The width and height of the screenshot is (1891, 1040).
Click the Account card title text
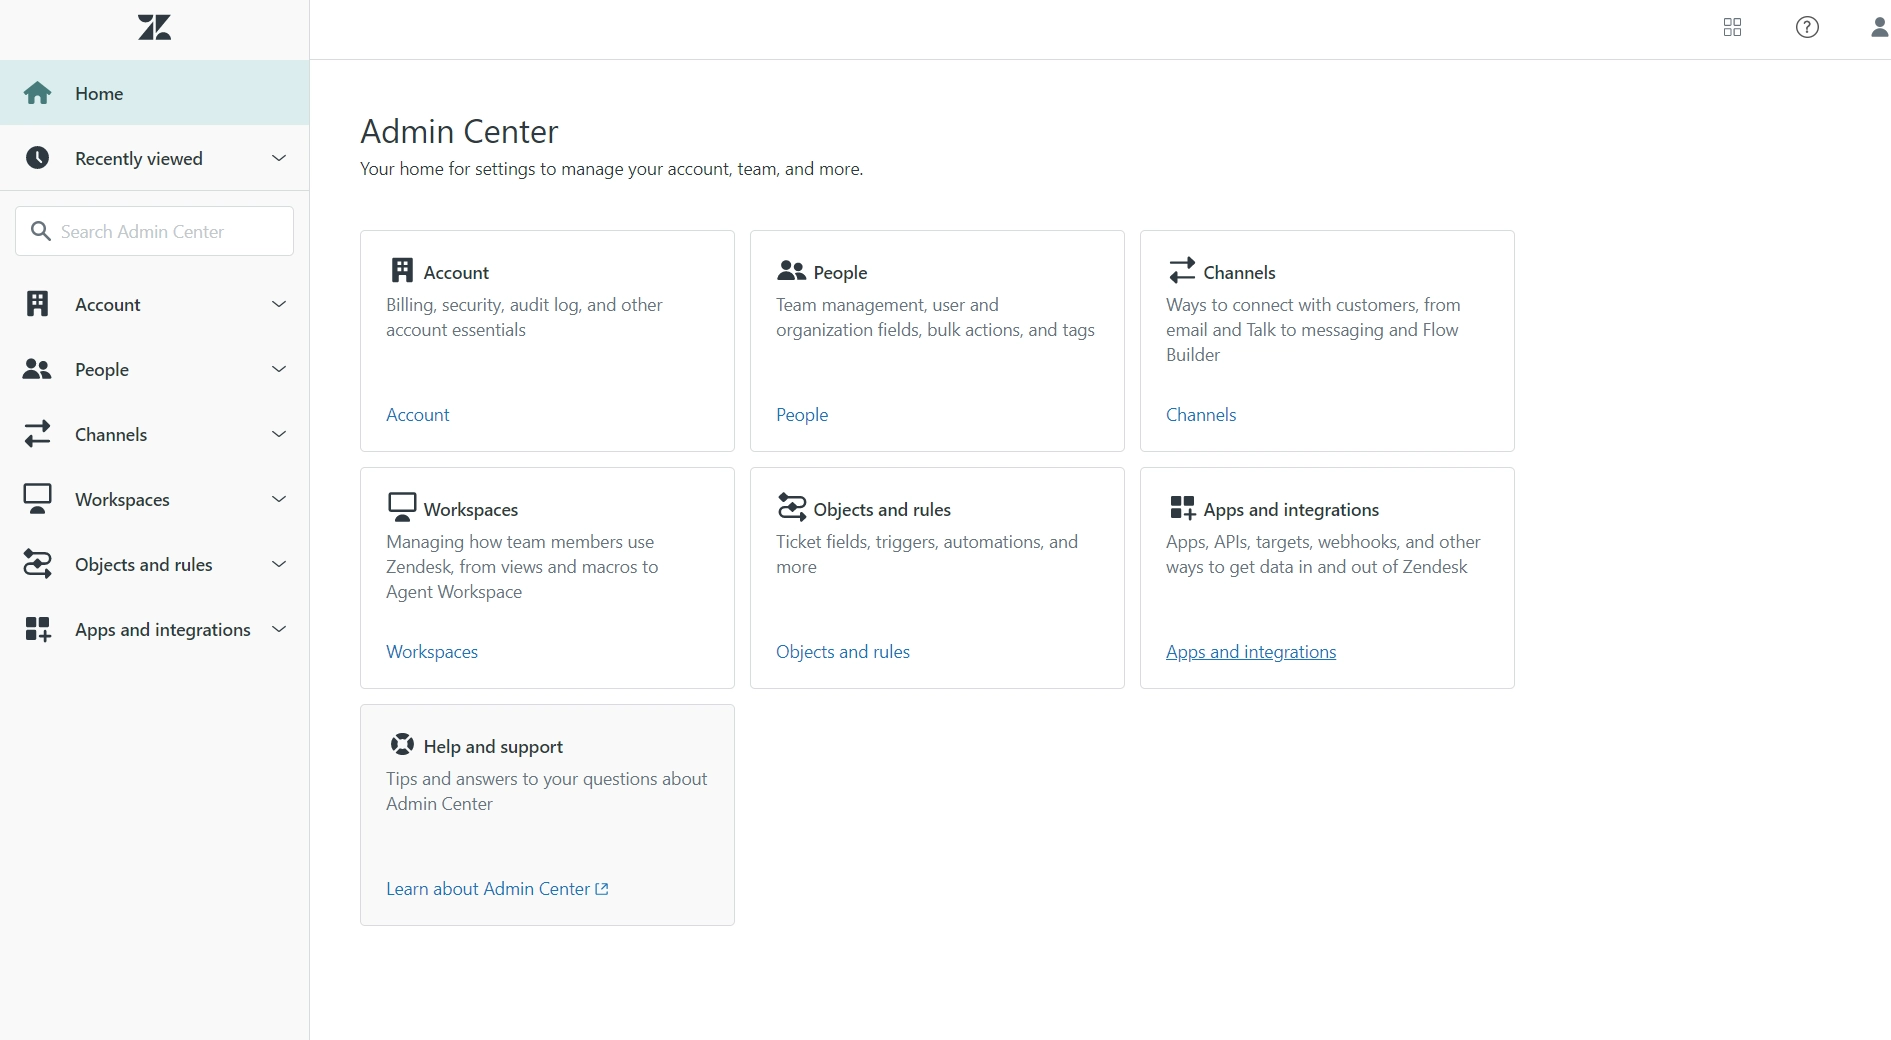(456, 272)
